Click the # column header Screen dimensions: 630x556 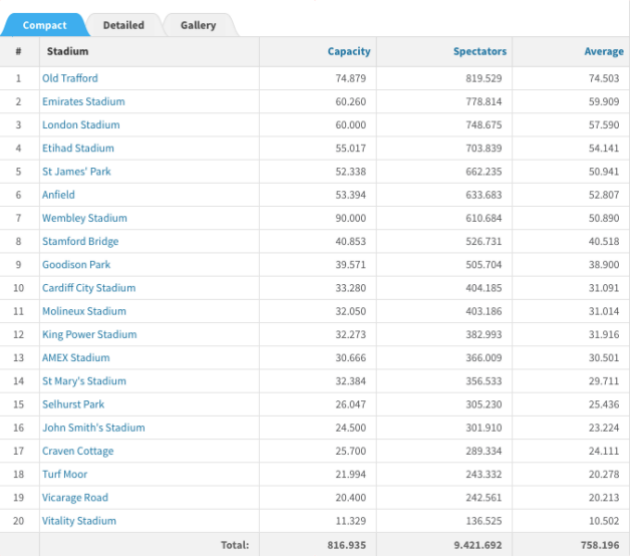18,51
